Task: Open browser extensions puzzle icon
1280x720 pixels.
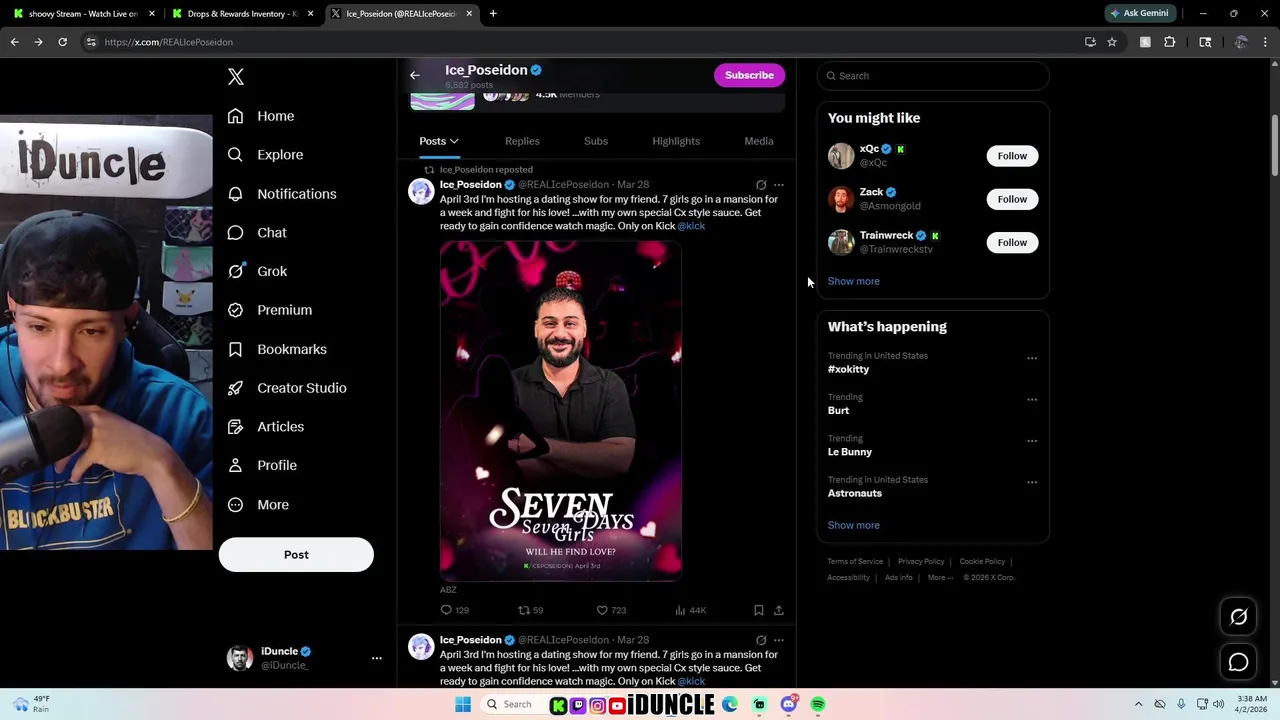Action: pyautogui.click(x=1170, y=42)
